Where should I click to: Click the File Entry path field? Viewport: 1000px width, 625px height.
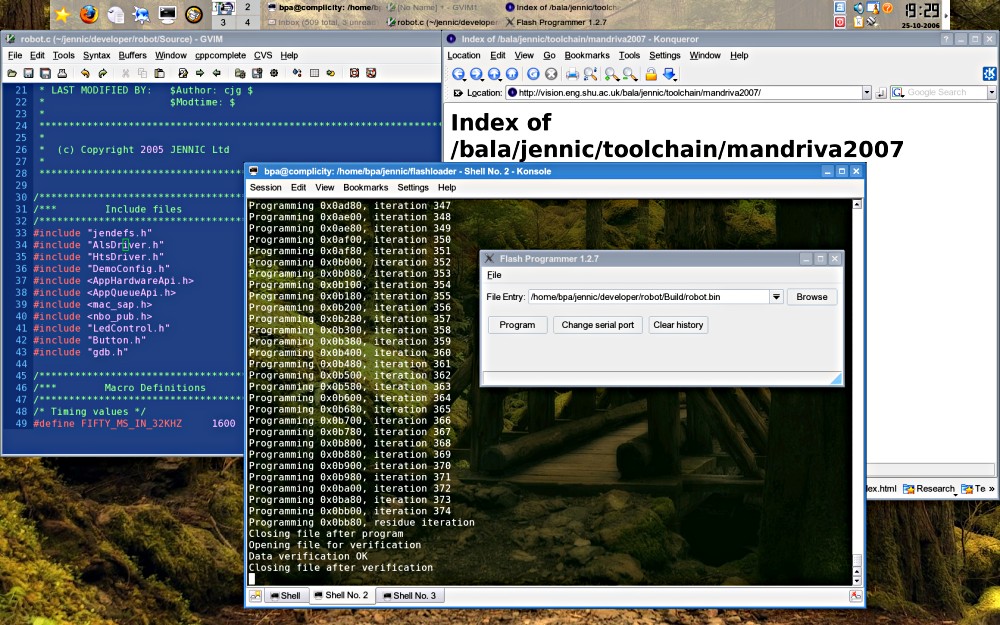tap(649, 297)
